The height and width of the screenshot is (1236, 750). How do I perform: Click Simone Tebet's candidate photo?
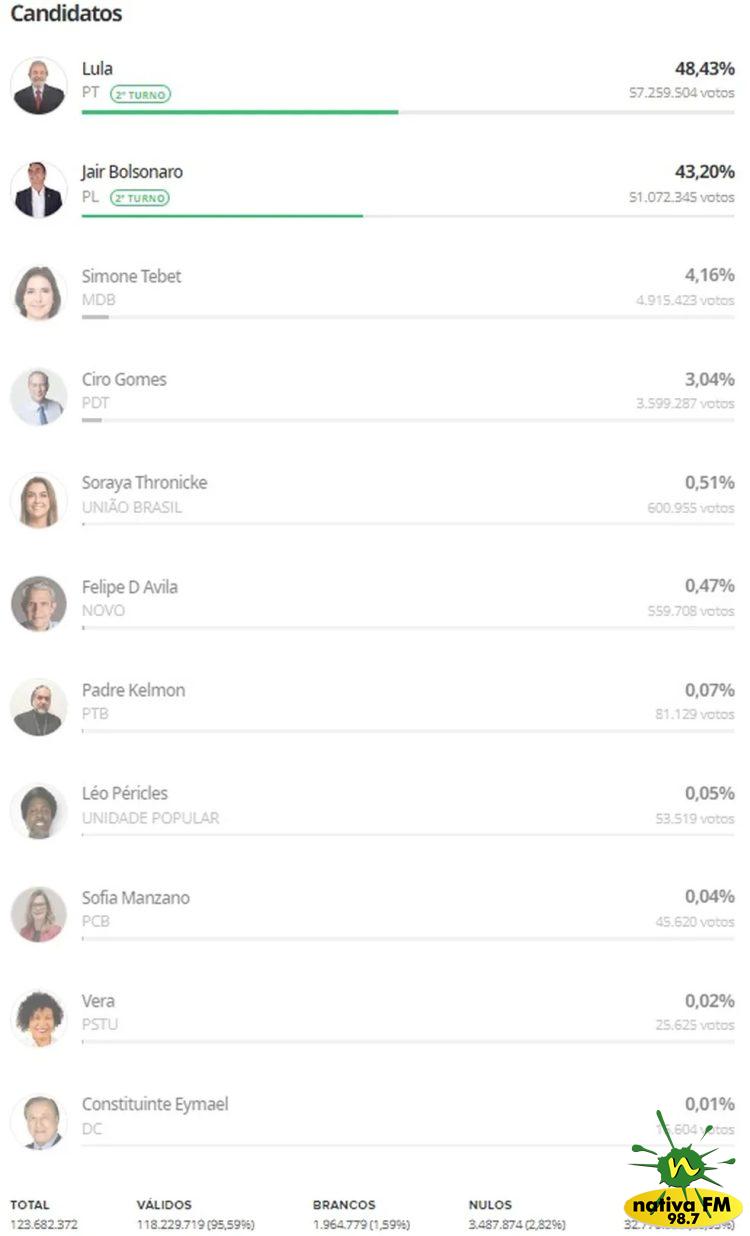[x=38, y=293]
